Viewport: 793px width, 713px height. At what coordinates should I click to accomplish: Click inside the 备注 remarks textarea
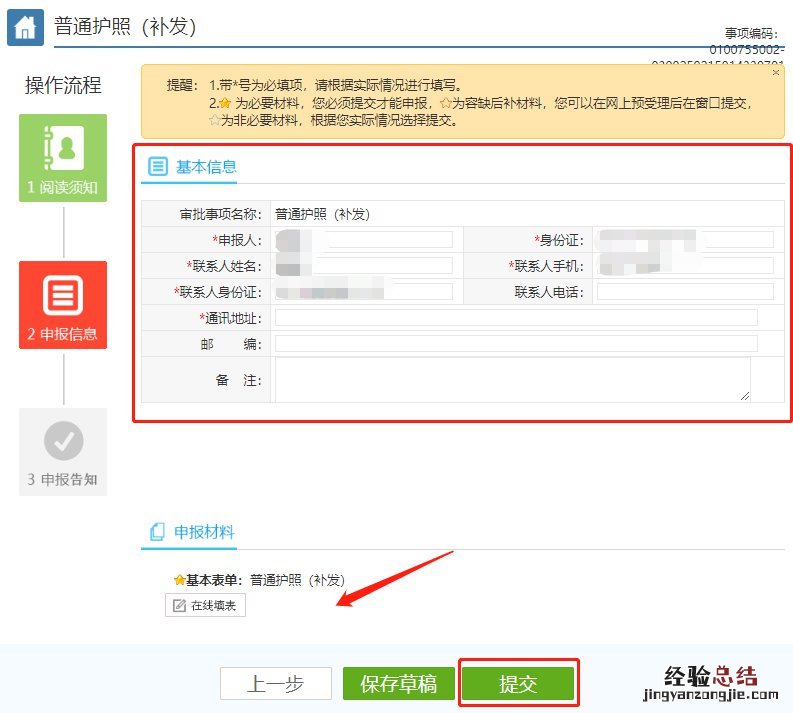(512, 380)
